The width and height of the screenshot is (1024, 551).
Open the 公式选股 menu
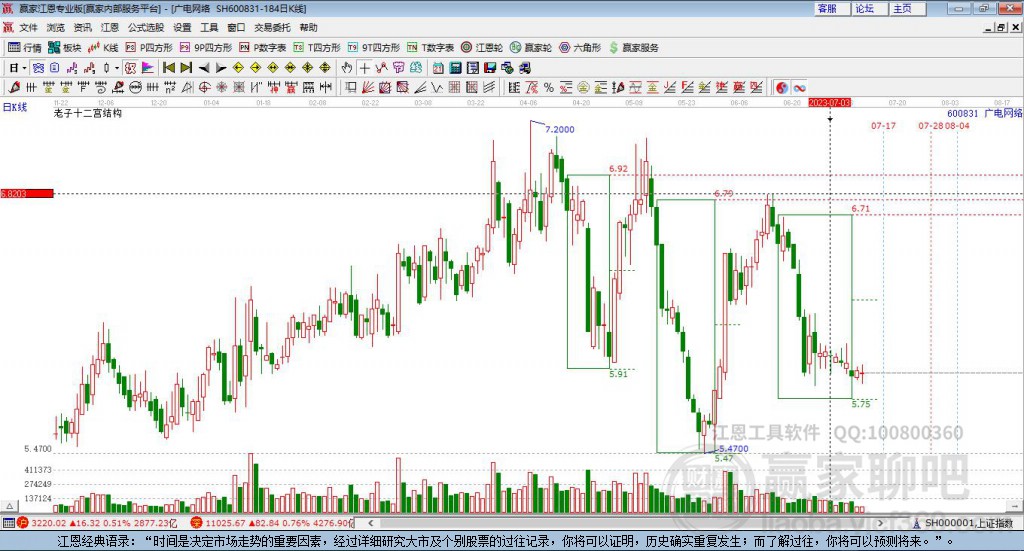[146, 27]
